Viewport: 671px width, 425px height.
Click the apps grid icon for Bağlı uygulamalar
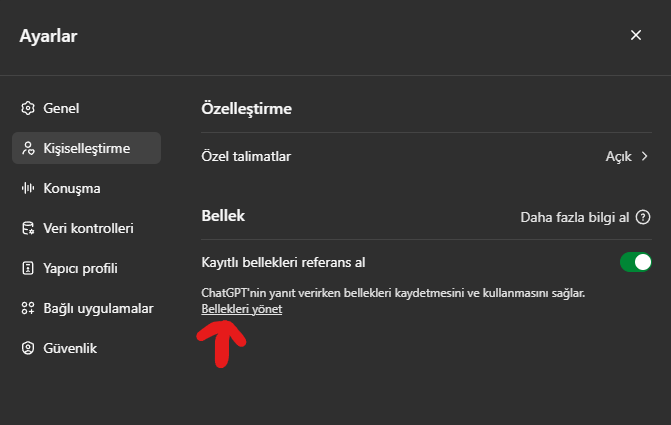click(28, 308)
